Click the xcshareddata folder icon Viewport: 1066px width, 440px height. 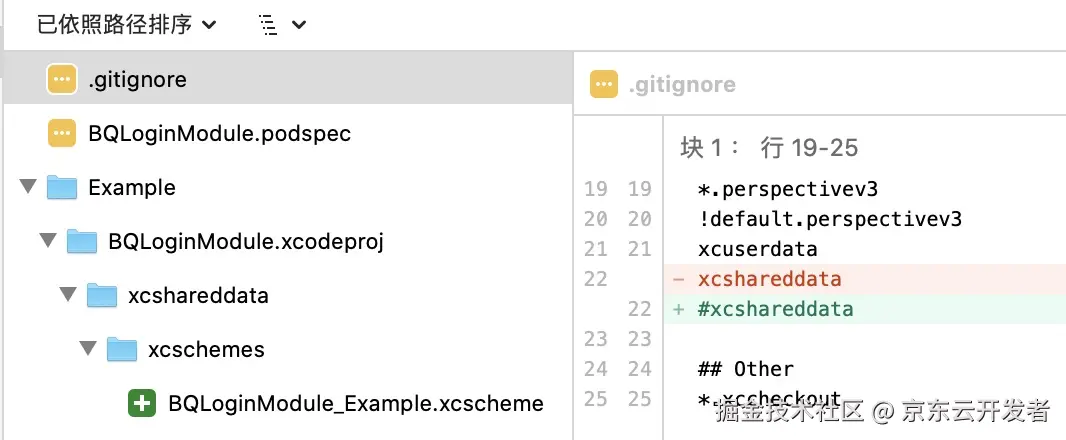point(102,295)
